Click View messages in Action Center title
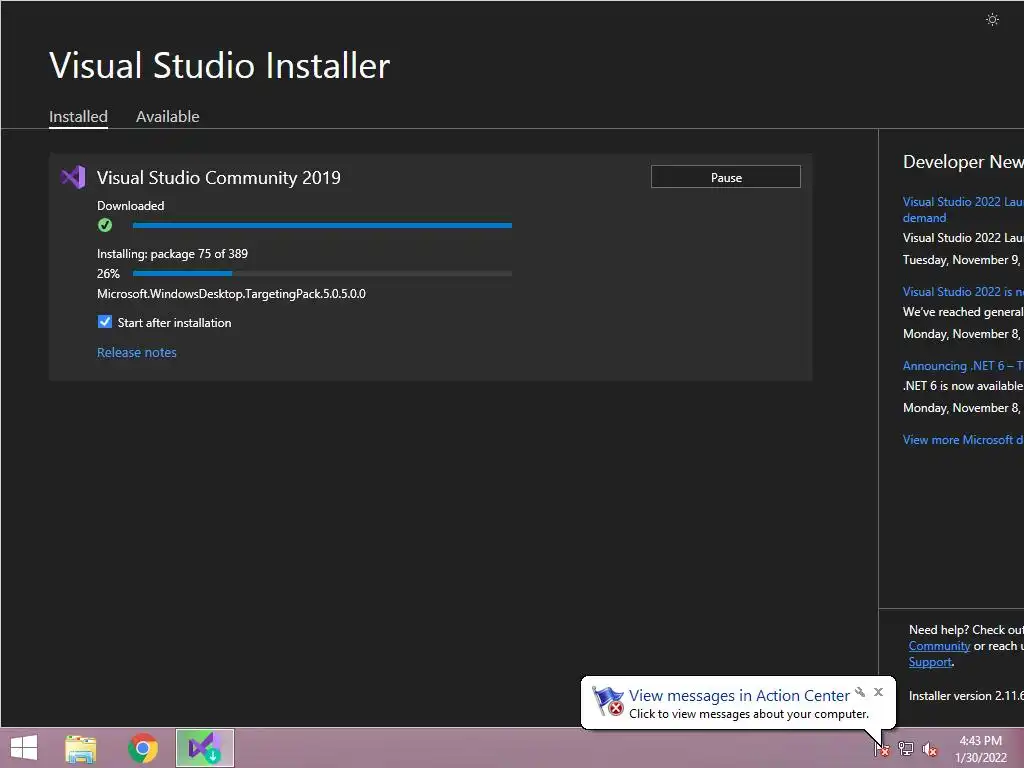Screen dimensions: 1024x768 pos(739,696)
